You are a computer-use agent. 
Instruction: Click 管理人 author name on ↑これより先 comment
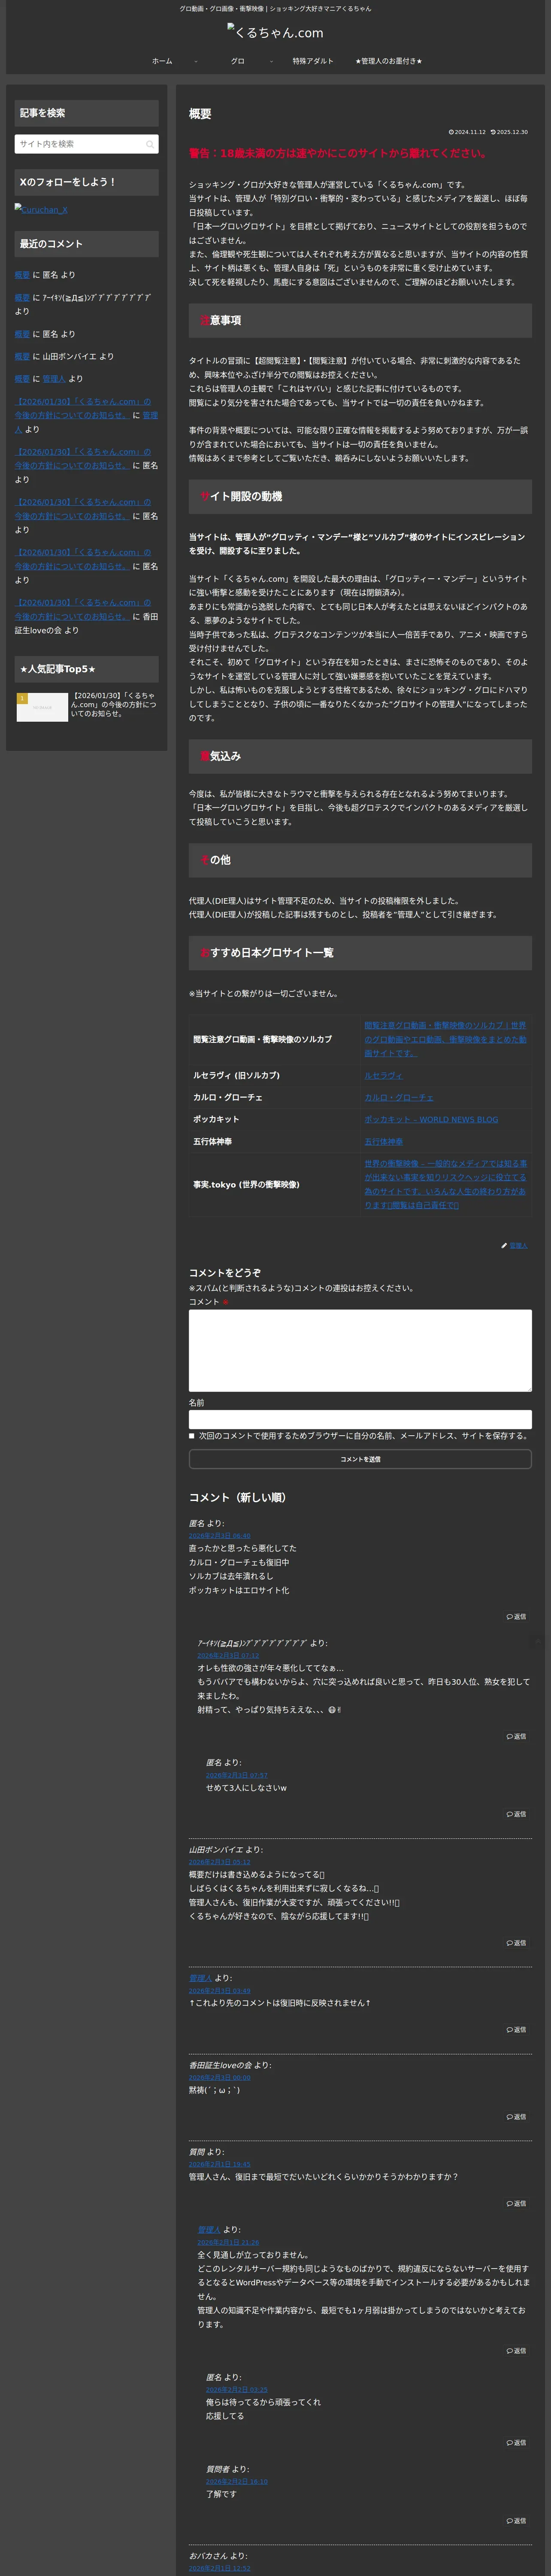pos(200,1978)
